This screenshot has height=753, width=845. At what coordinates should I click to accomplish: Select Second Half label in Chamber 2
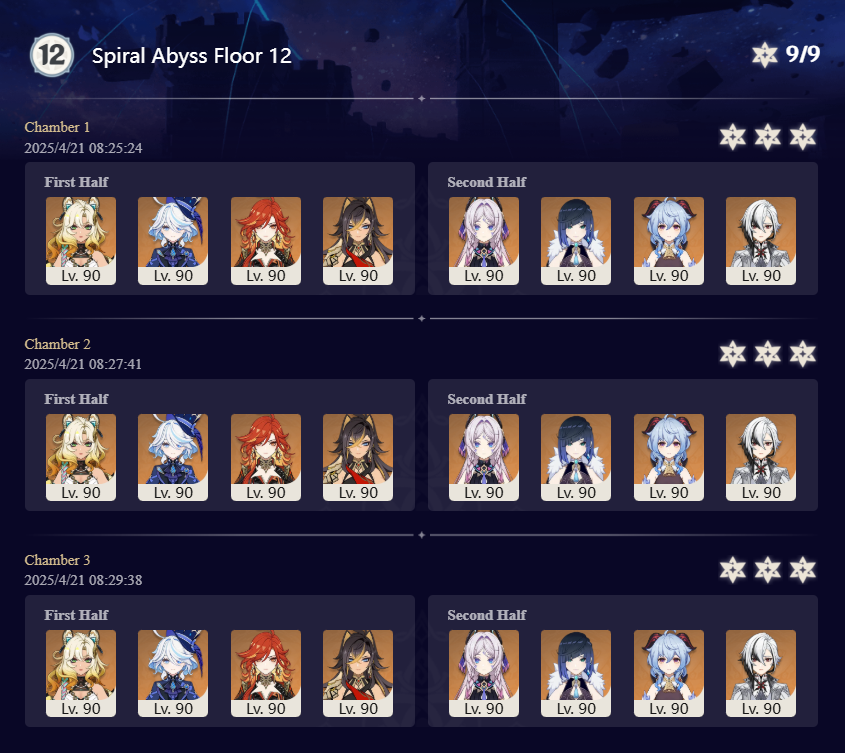pyautogui.click(x=487, y=399)
